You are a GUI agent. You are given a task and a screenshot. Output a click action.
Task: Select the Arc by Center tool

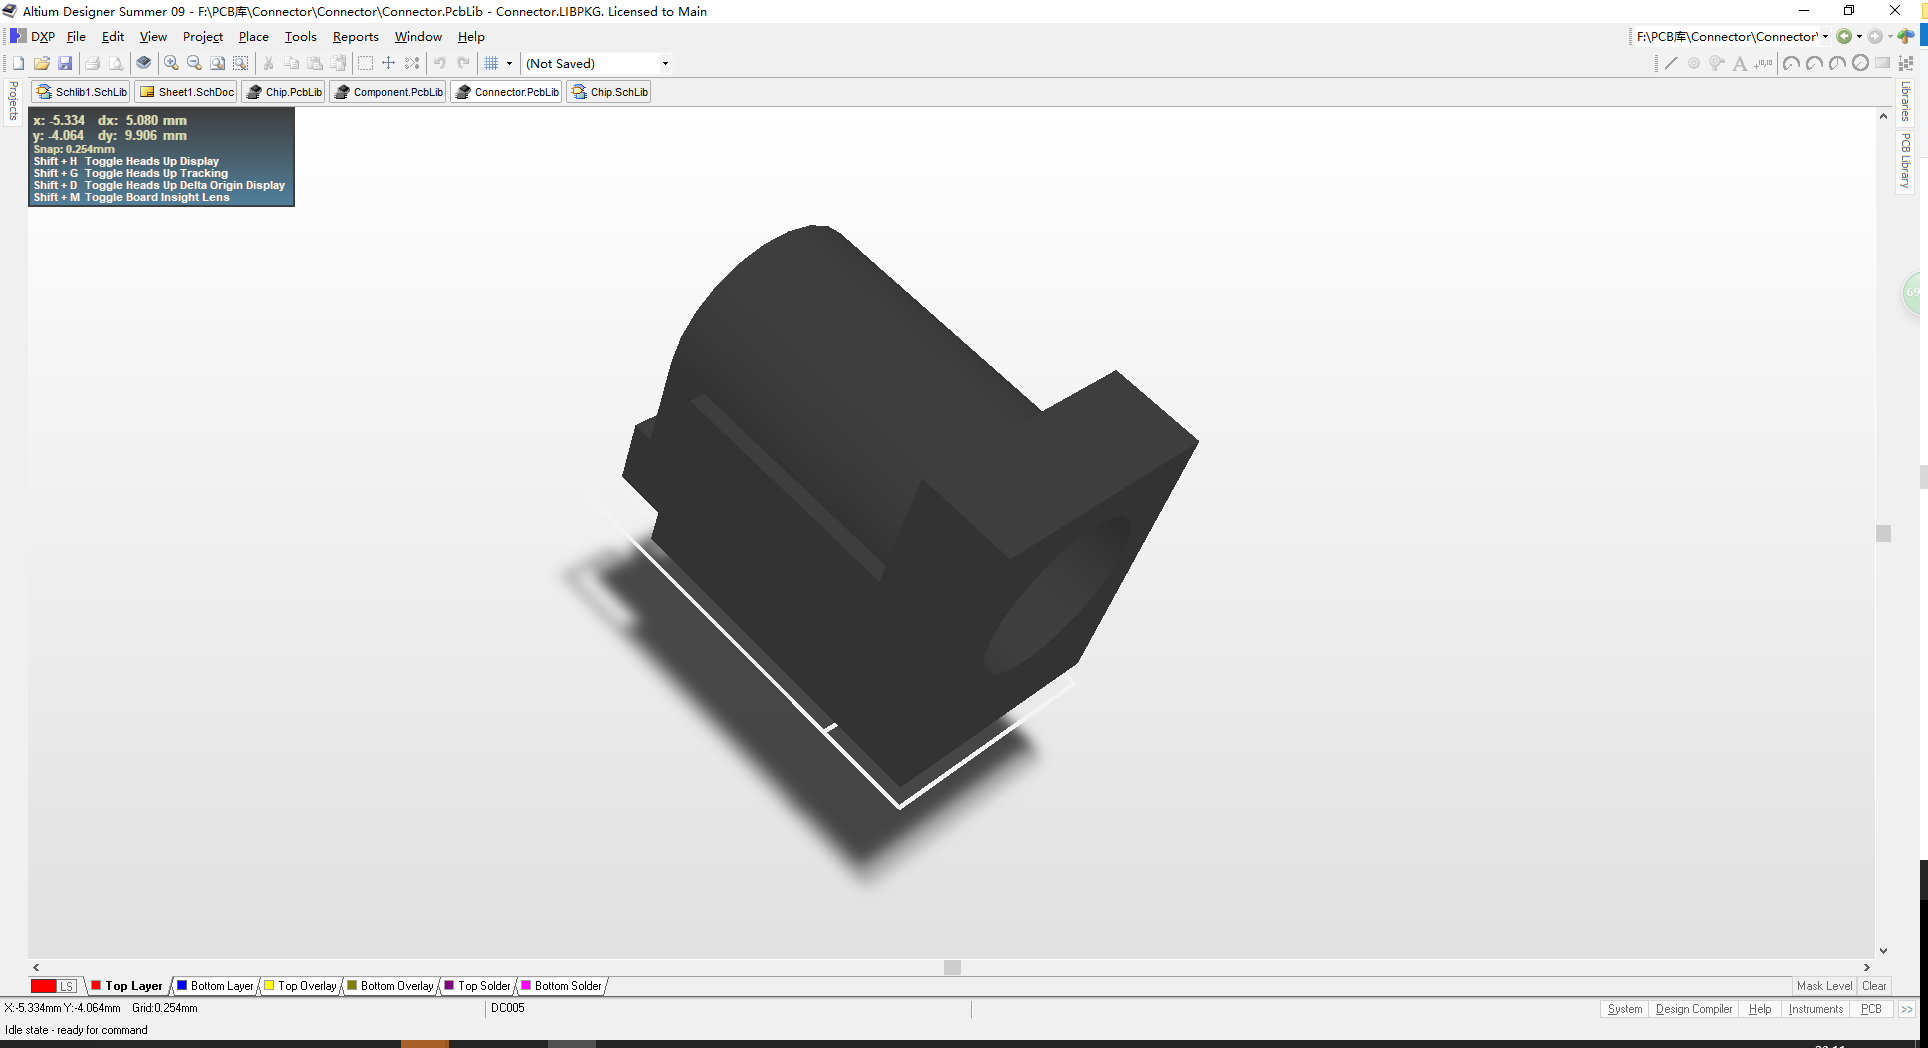pos(1791,63)
